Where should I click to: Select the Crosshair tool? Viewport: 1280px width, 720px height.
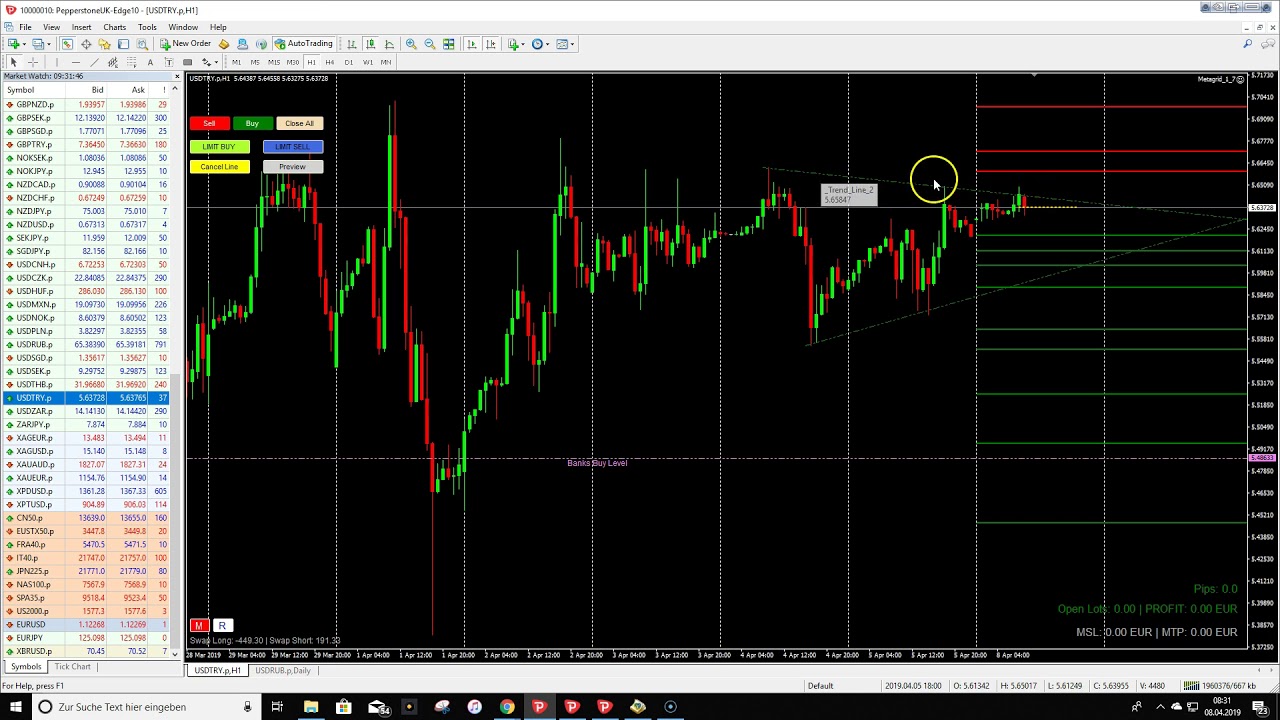tap(33, 62)
